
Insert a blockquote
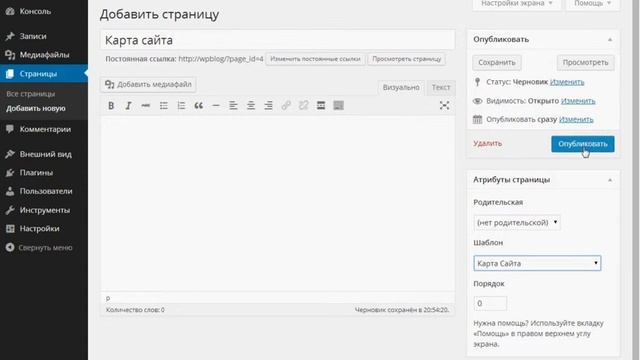pos(198,106)
